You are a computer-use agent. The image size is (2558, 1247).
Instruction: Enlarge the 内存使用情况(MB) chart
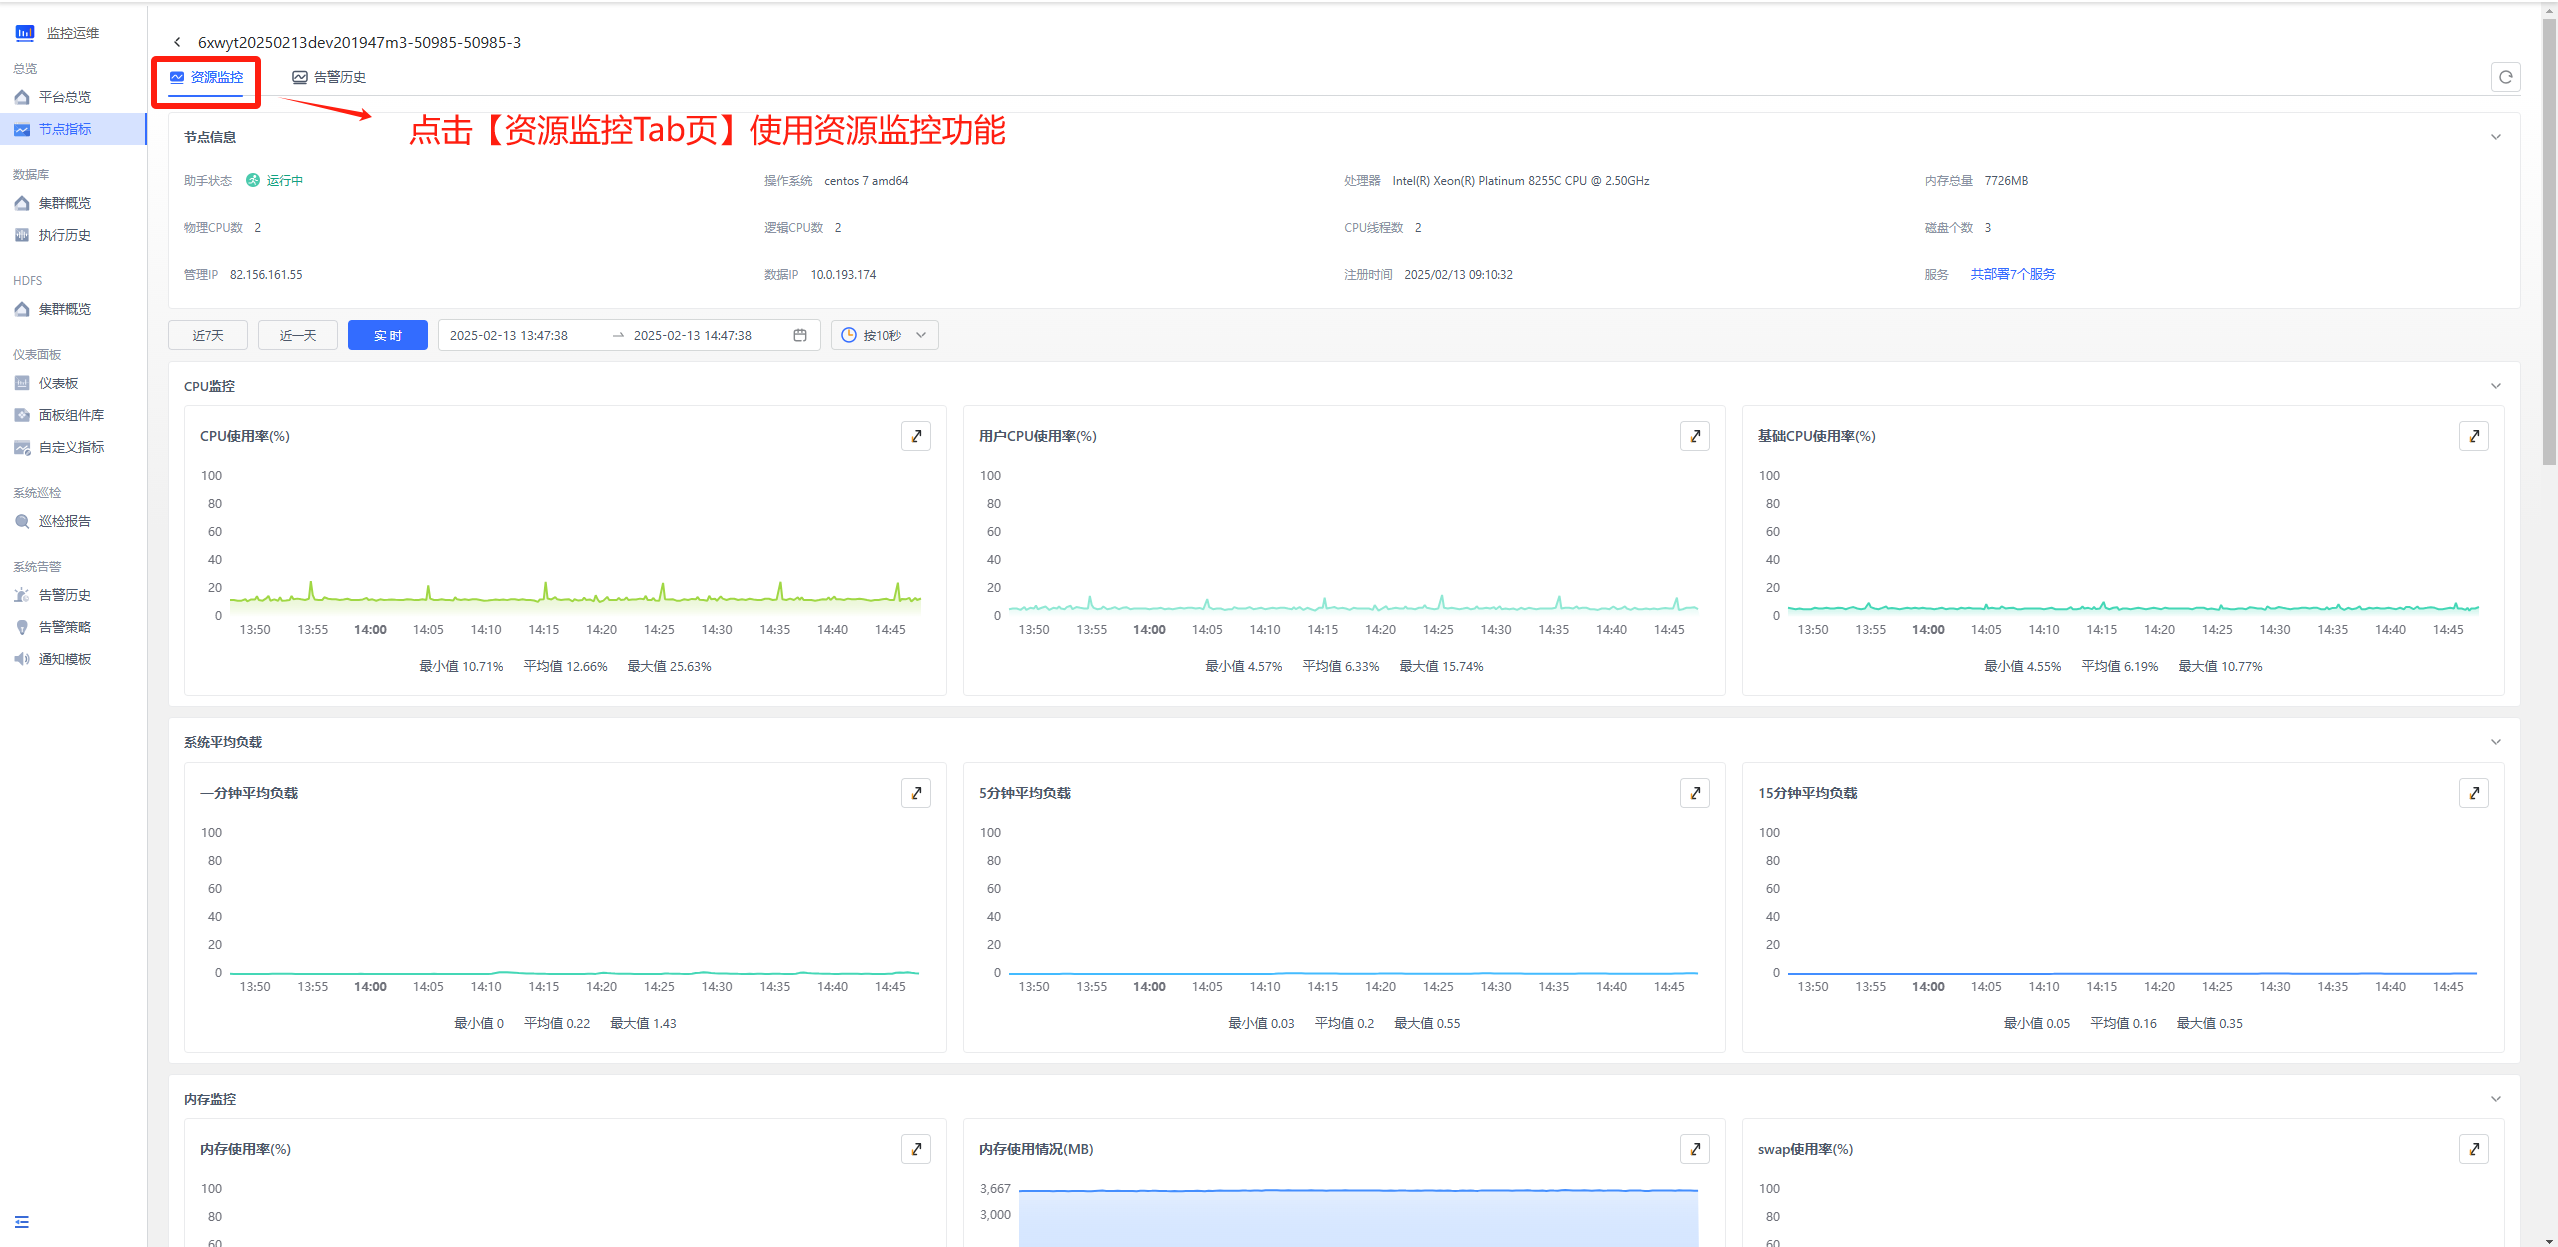(x=1695, y=1149)
